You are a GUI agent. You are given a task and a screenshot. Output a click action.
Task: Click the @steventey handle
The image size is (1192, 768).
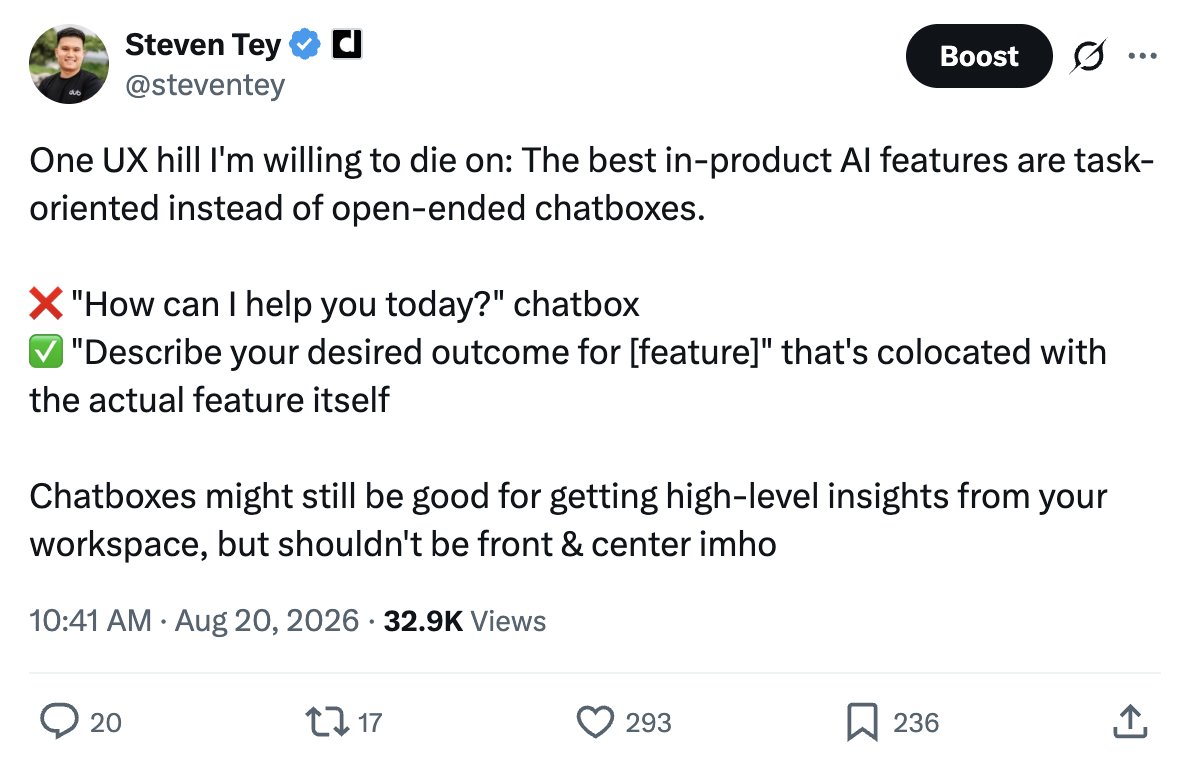pyautogui.click(x=204, y=84)
